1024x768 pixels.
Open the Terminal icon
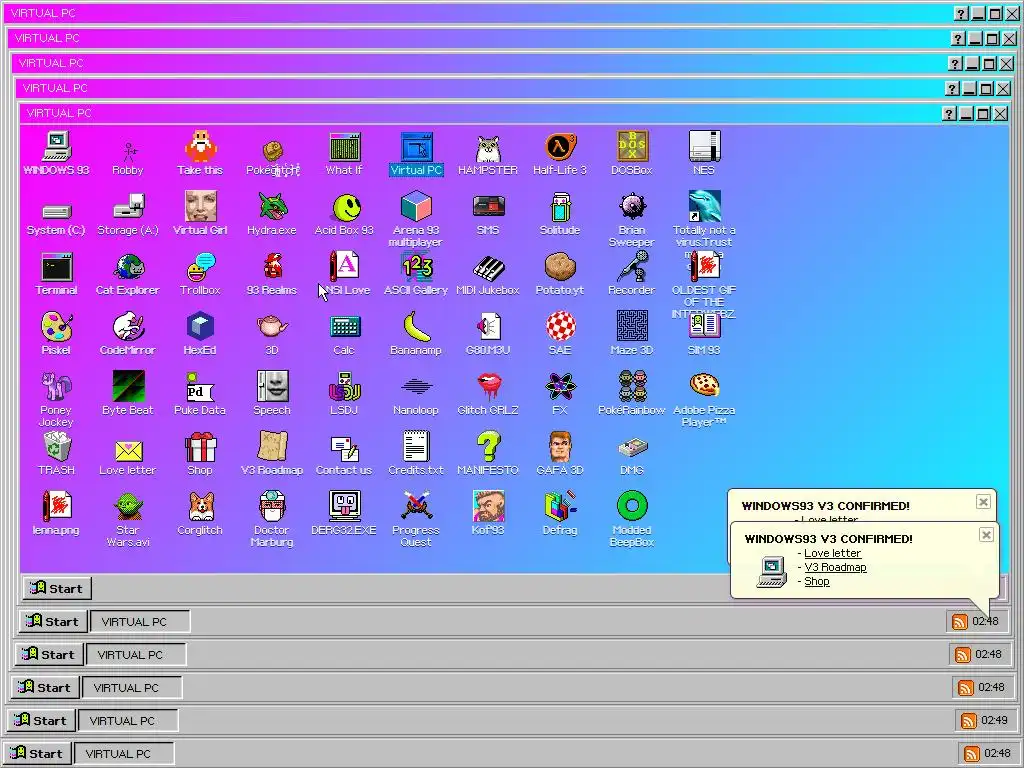tap(56, 274)
